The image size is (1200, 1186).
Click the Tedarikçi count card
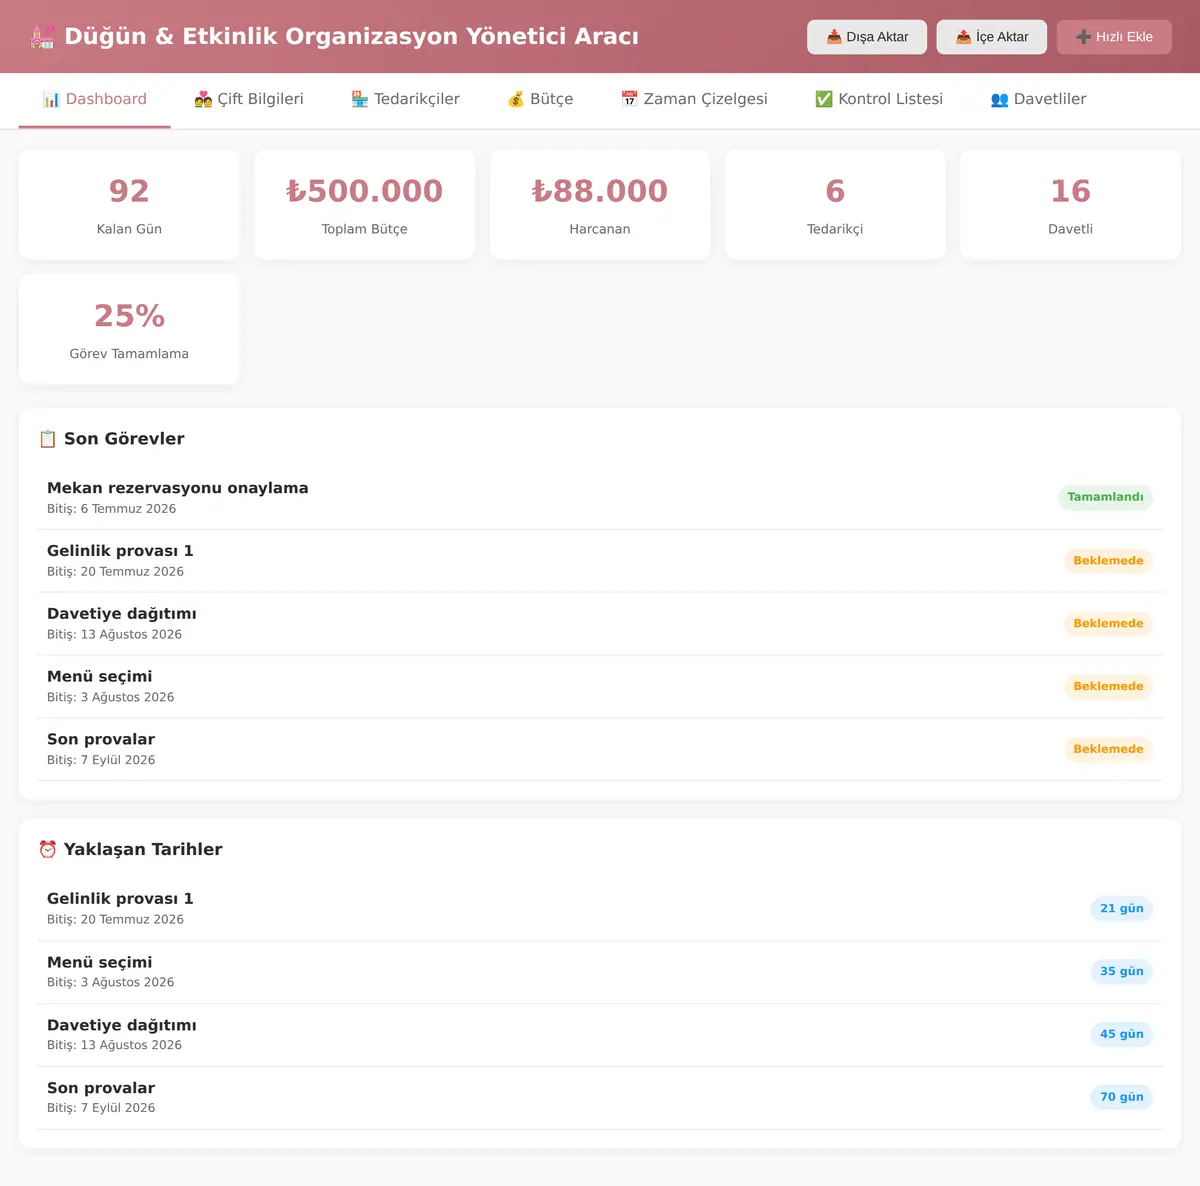pyautogui.click(x=835, y=205)
